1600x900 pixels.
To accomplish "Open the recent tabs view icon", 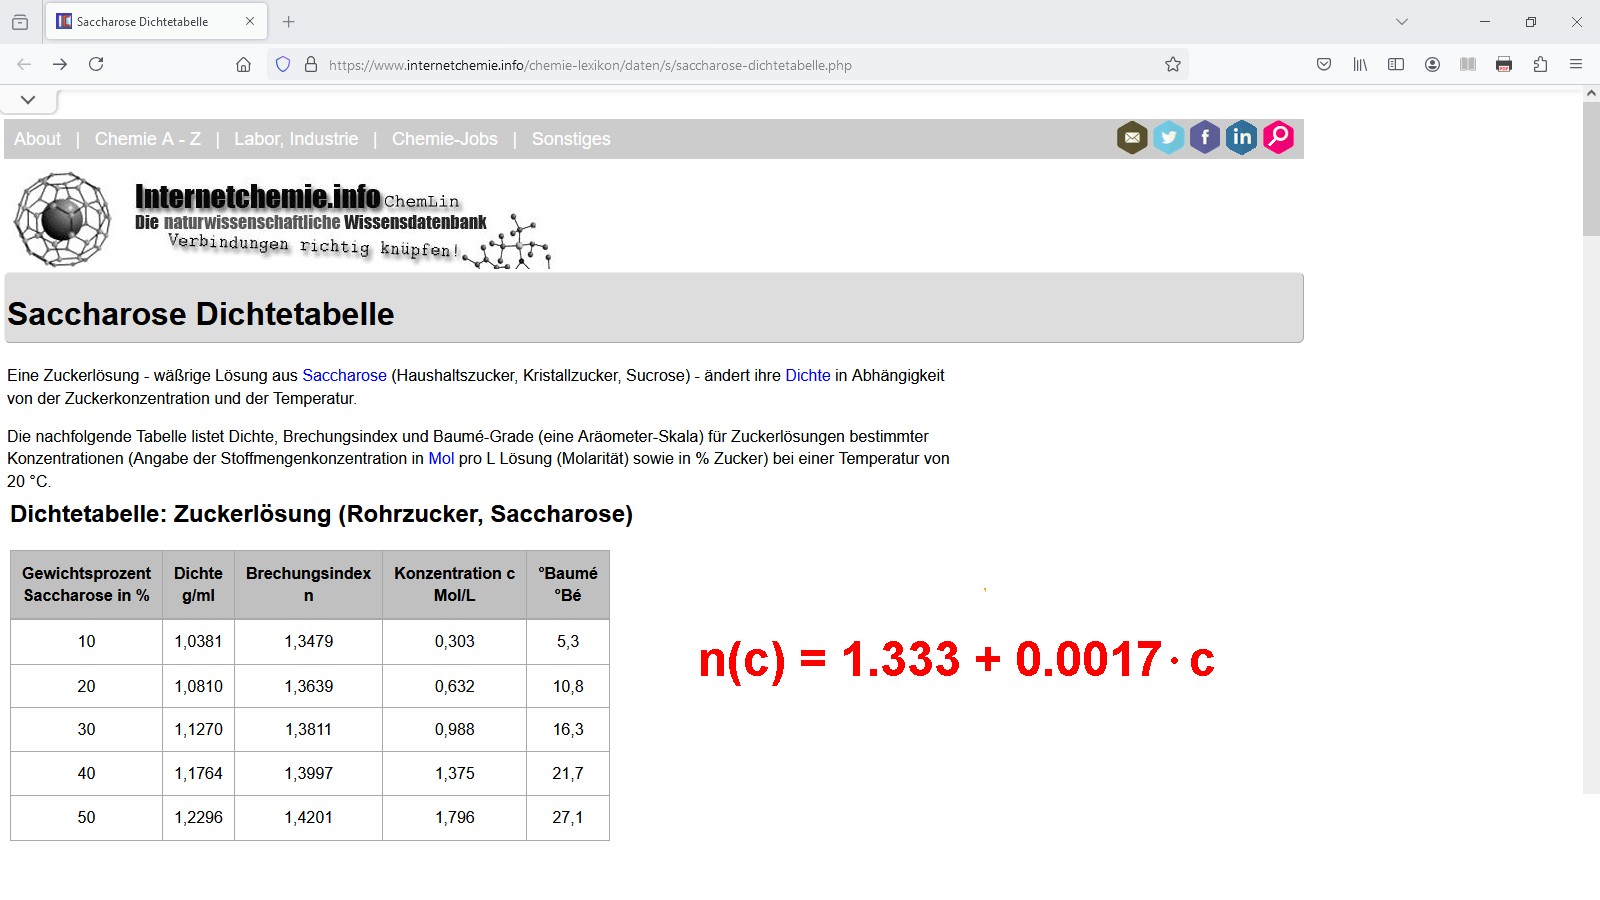I will 20,21.
